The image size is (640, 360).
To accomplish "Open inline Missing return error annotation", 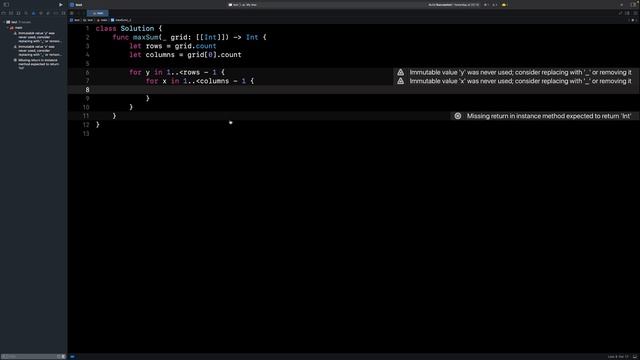I will 545,116.
